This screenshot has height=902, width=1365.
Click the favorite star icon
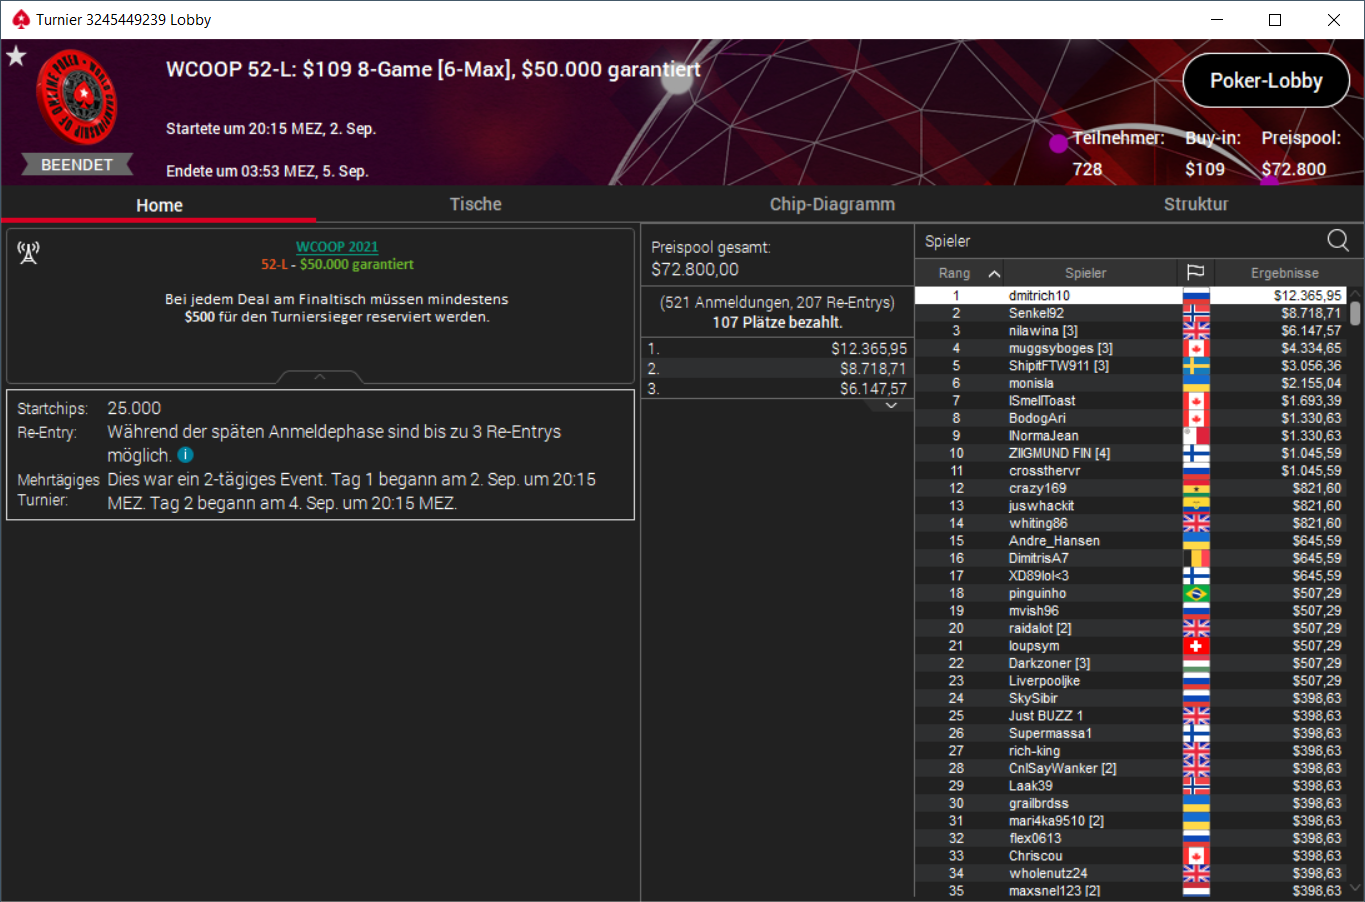16,56
